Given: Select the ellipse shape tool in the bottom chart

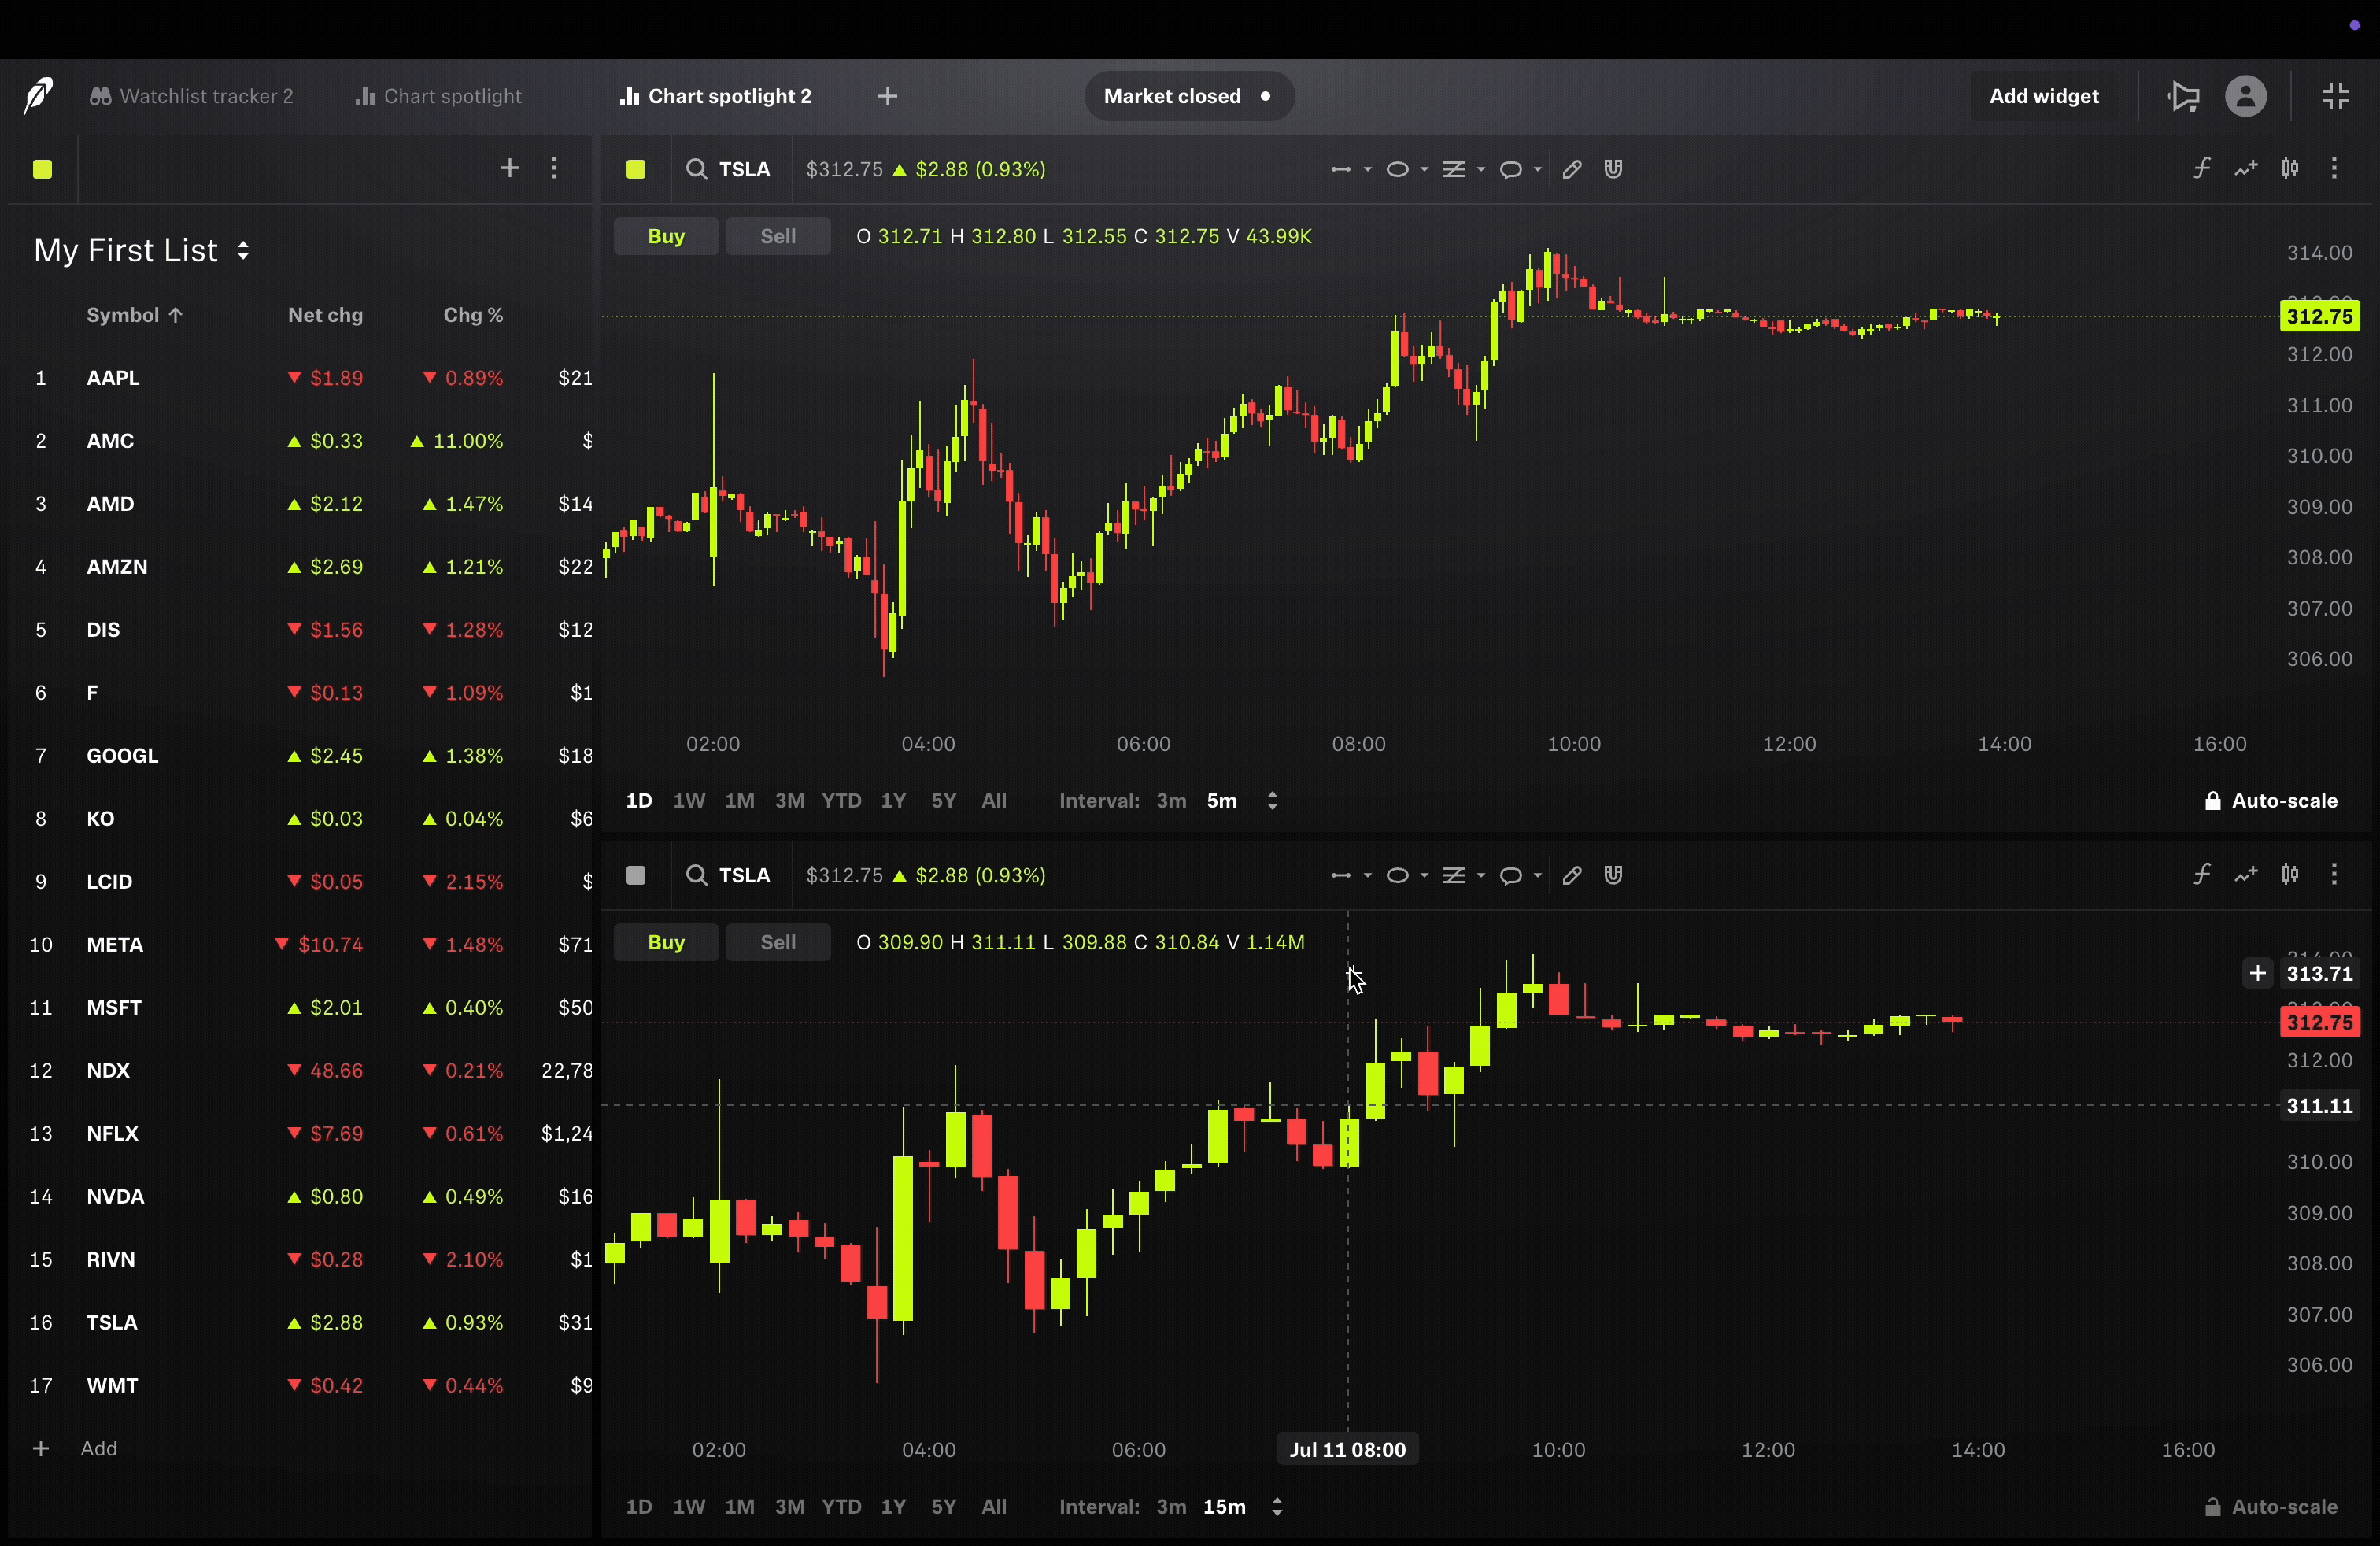Looking at the screenshot, I should pyautogui.click(x=1398, y=875).
